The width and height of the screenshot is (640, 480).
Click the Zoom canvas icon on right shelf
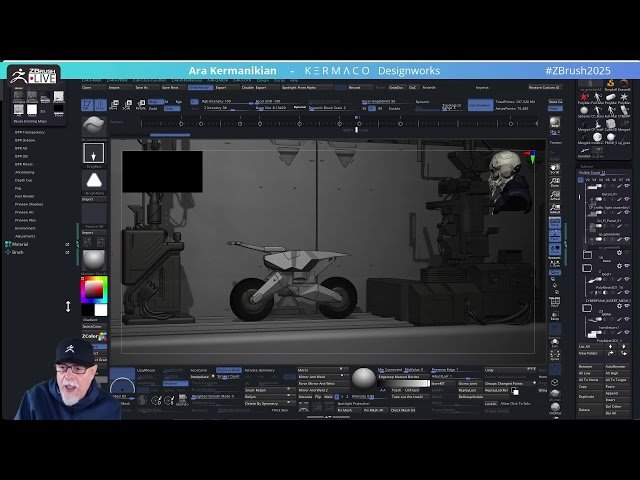(555, 182)
